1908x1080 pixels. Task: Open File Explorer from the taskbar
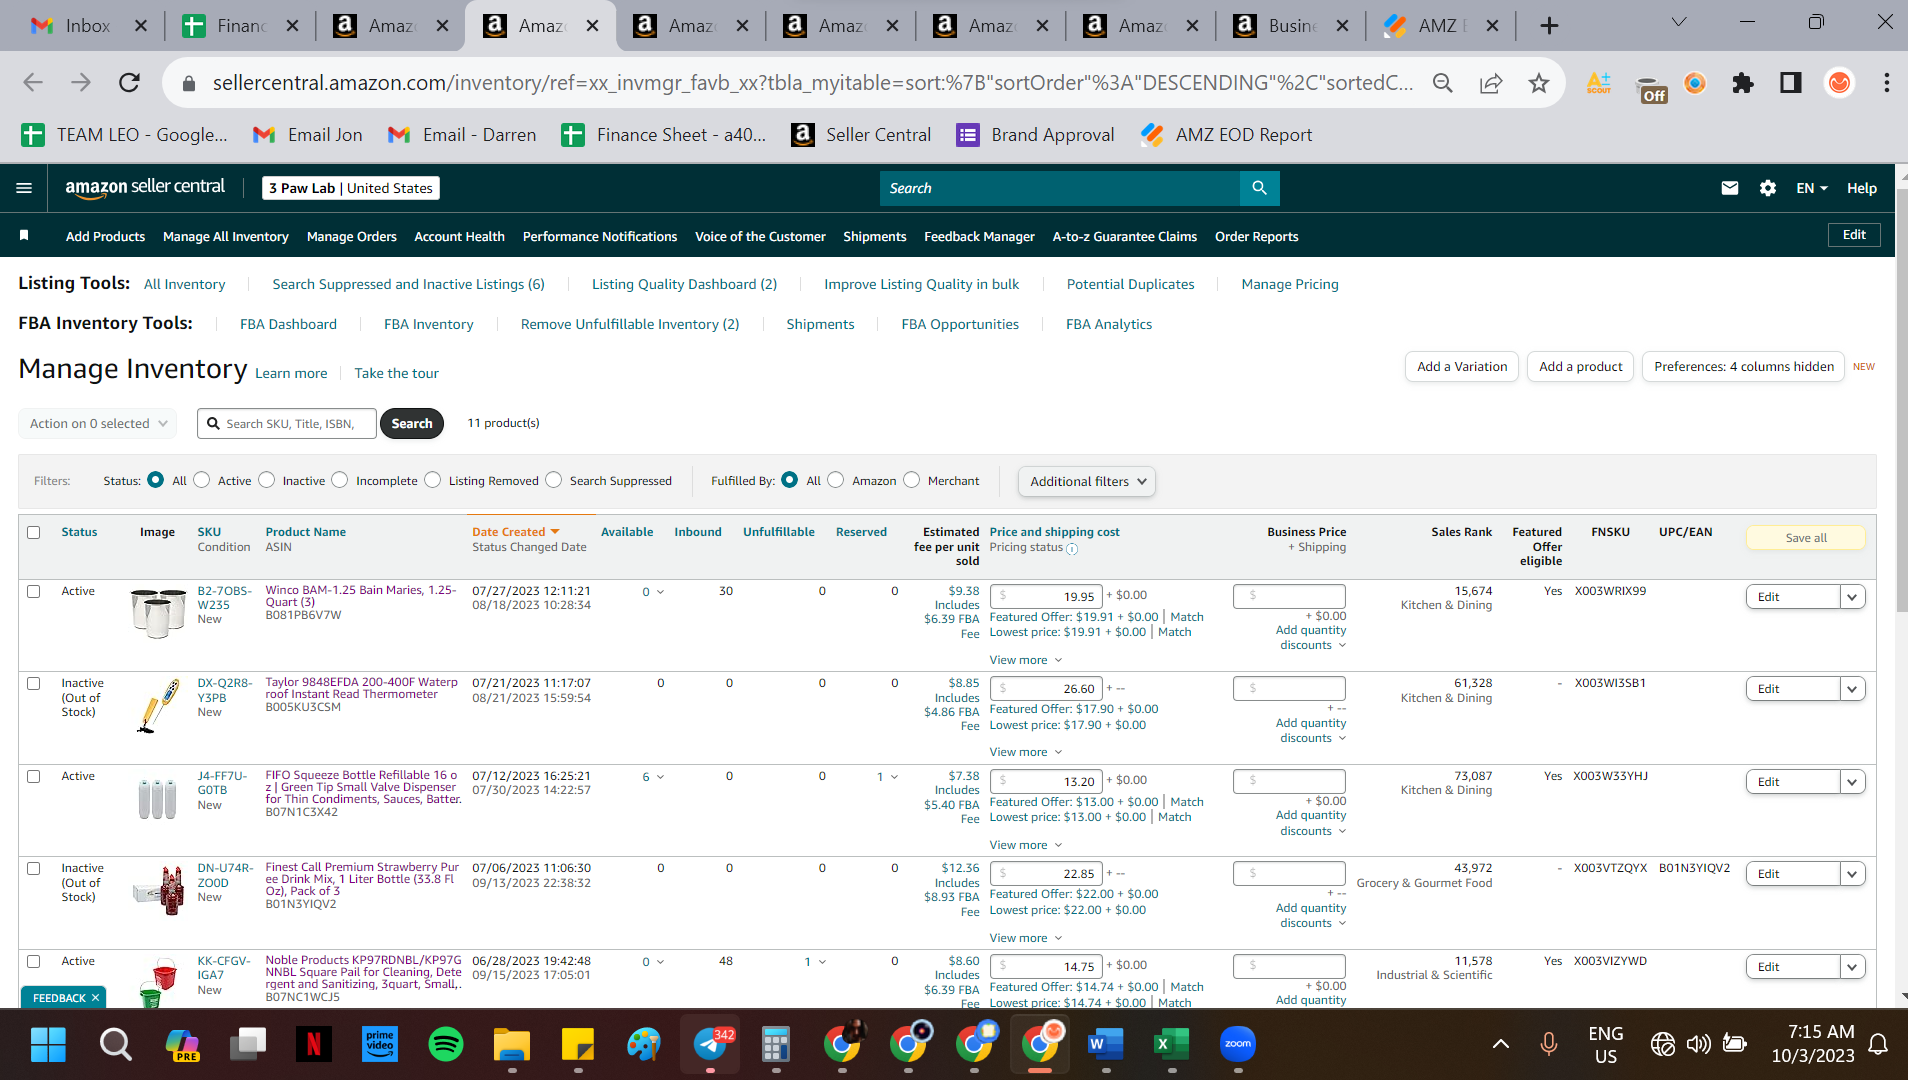(x=511, y=1045)
